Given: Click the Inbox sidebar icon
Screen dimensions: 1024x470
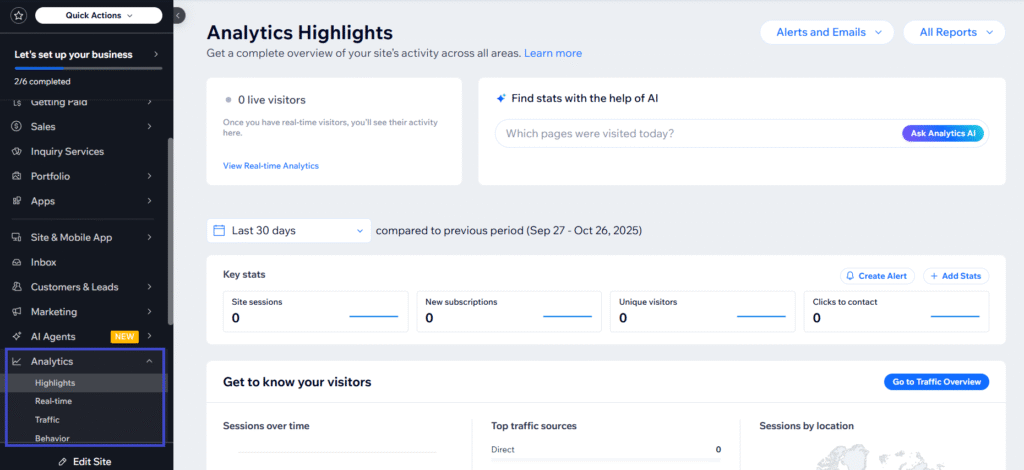Looking at the screenshot, I should pos(17,262).
